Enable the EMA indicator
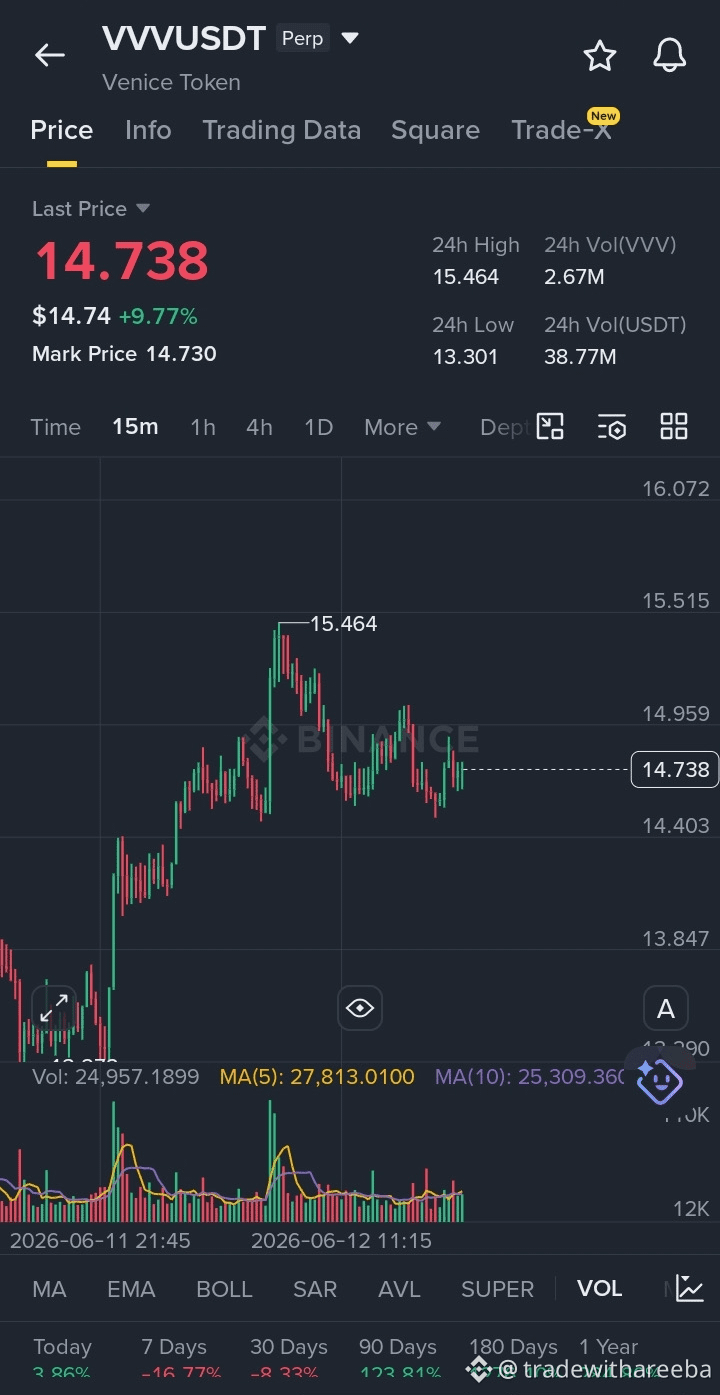This screenshot has height=1395, width=720. (131, 1289)
